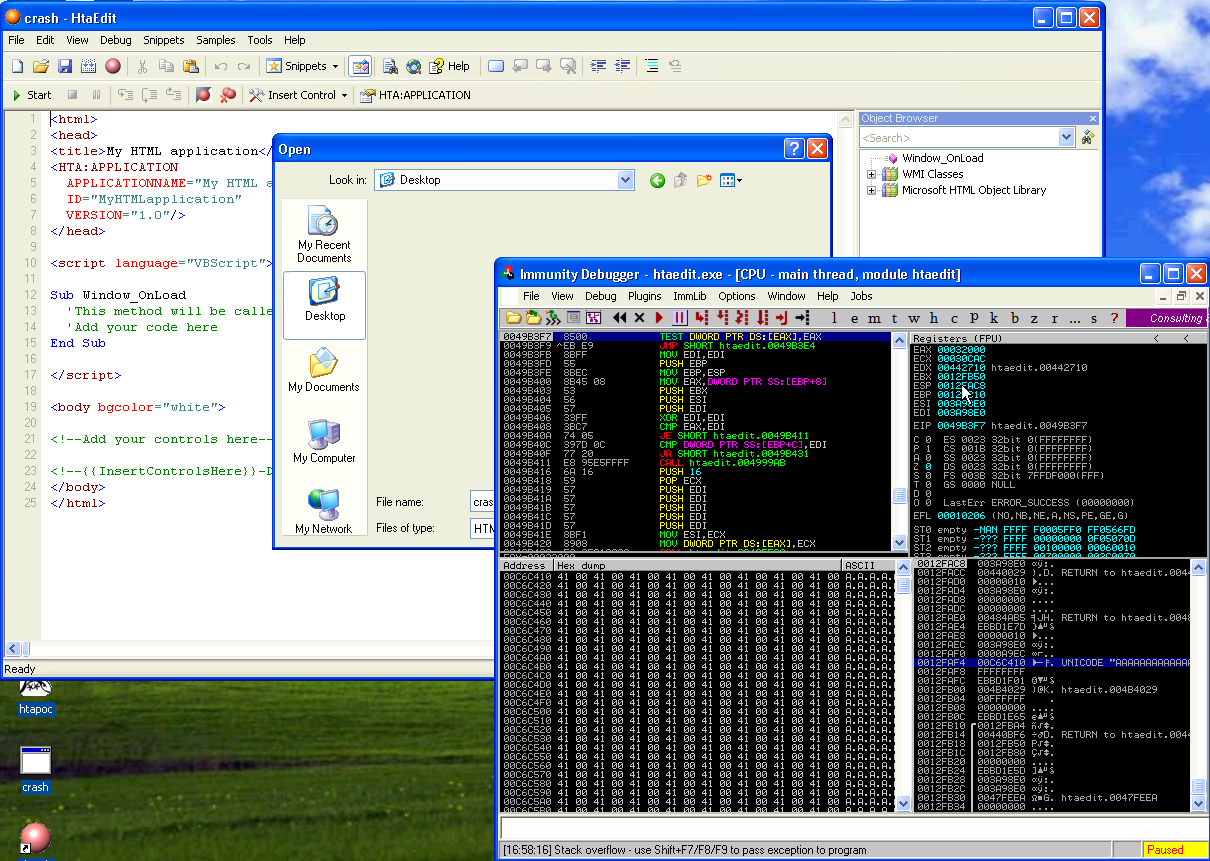Open the ImmLib menu in Immunity Debugger
Viewport: 1210px width, 861px height.
[690, 296]
